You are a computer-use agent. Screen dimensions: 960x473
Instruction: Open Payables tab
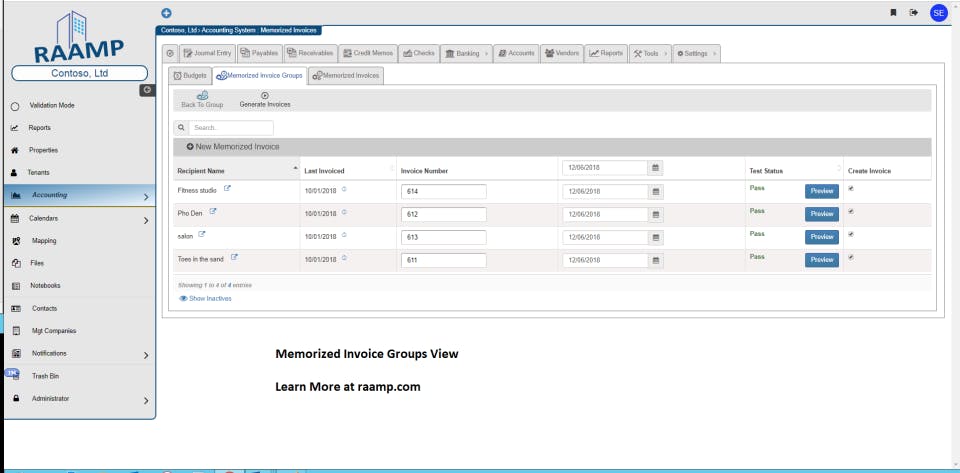coord(260,54)
